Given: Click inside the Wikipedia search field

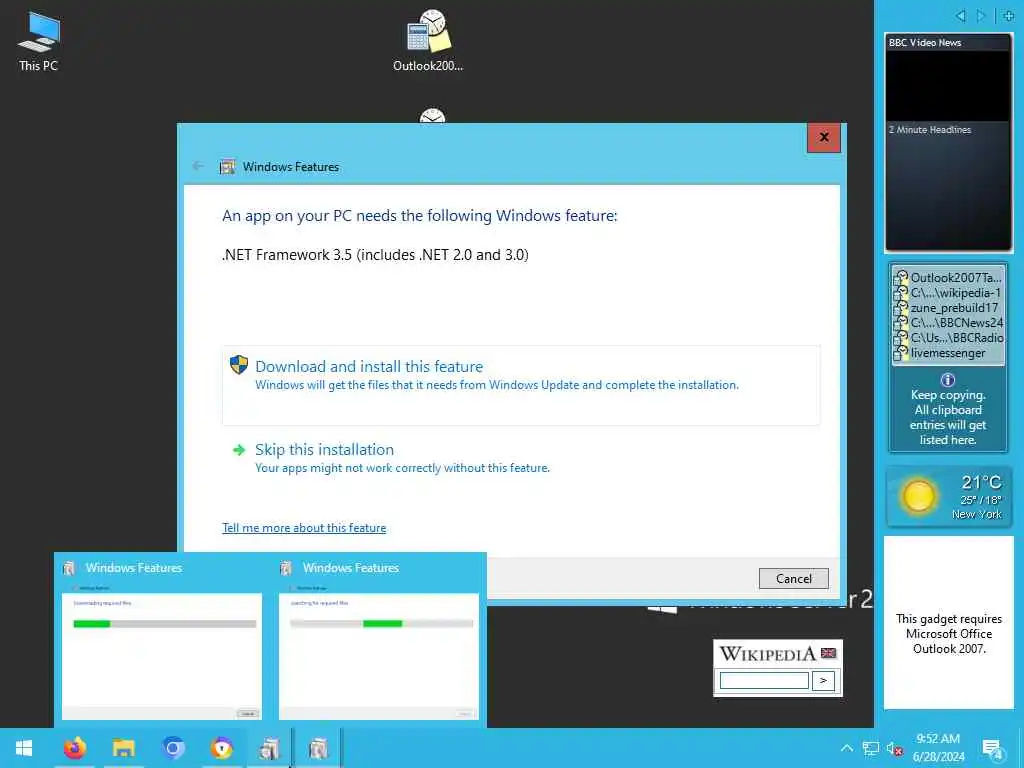Looking at the screenshot, I should click(763, 680).
